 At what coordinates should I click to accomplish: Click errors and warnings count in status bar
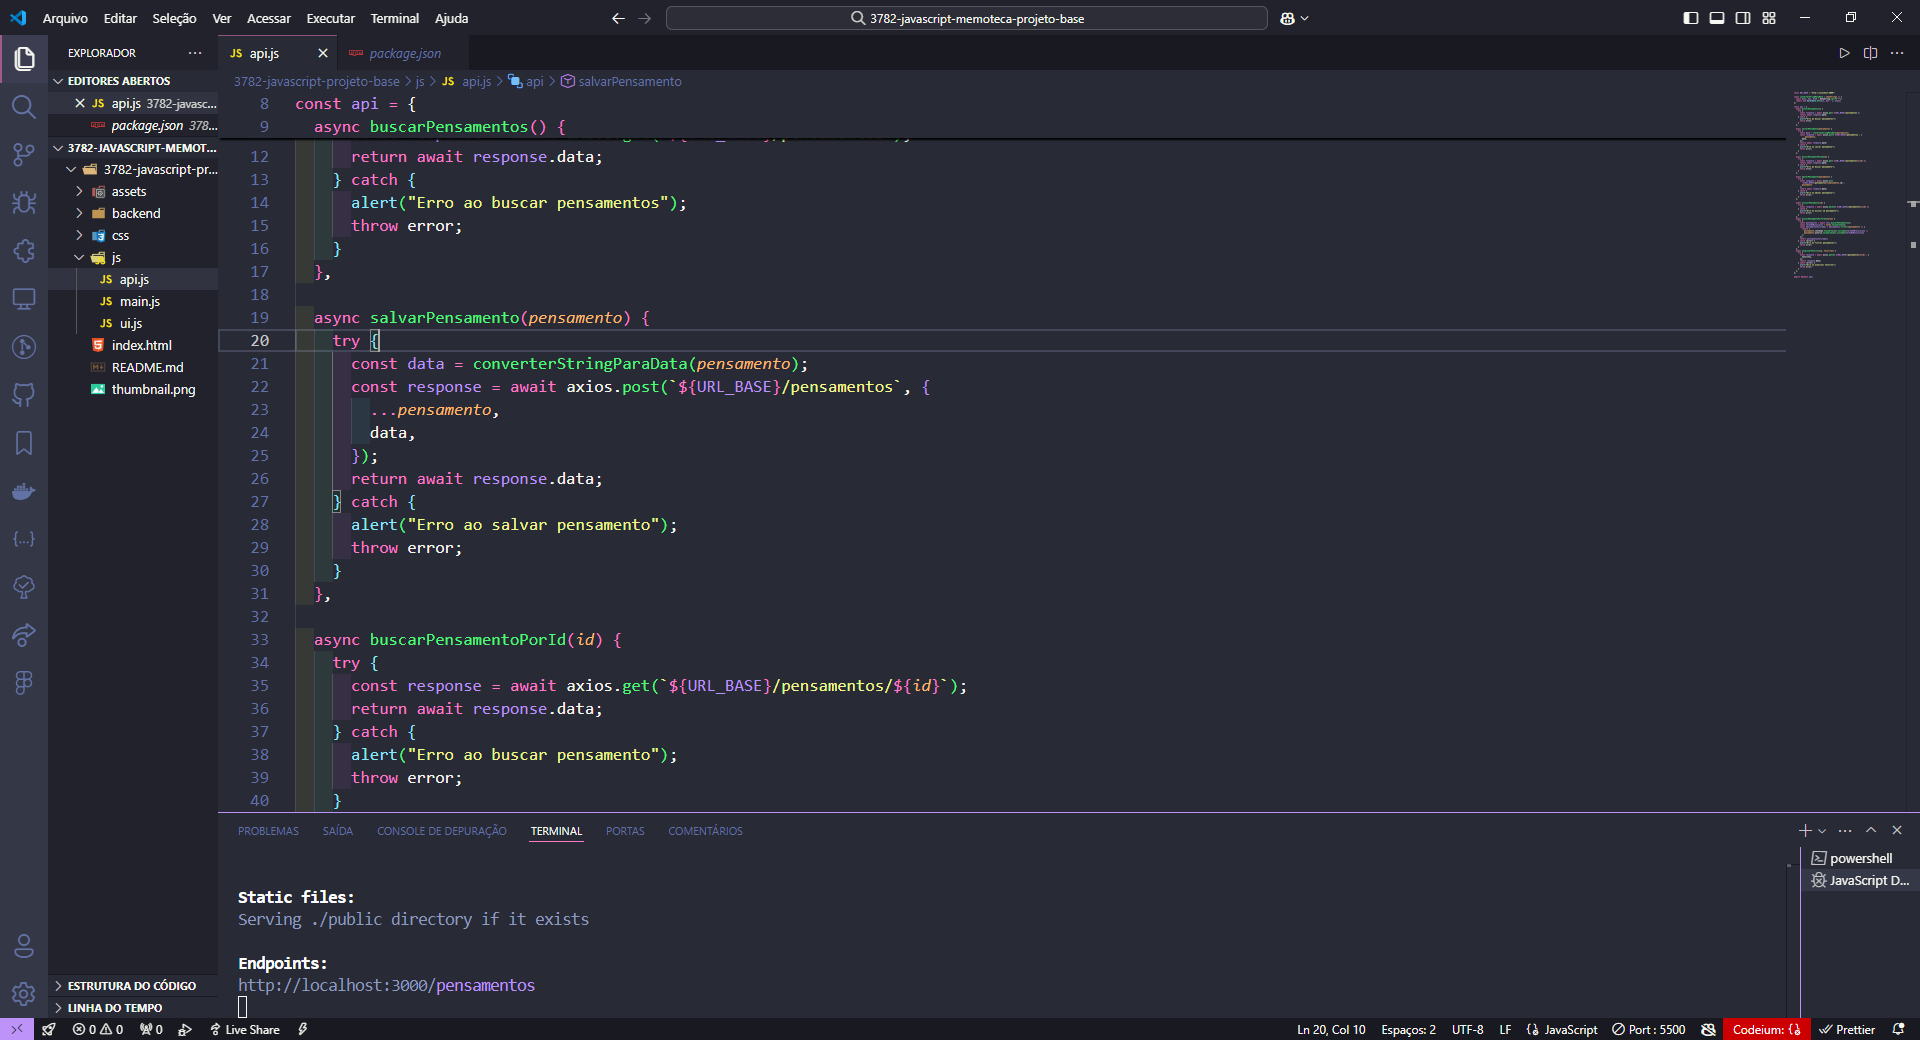(98, 1029)
